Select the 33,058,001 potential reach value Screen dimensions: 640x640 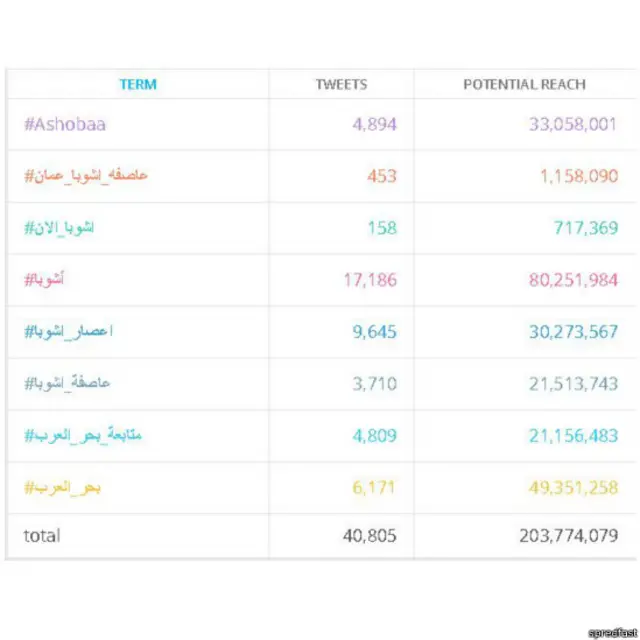coord(573,124)
